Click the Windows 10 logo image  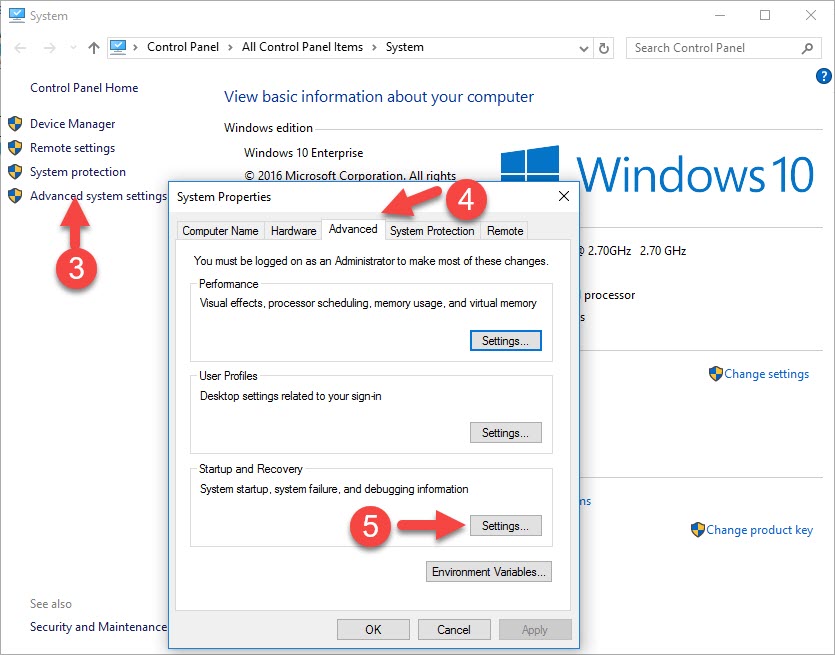tap(658, 171)
